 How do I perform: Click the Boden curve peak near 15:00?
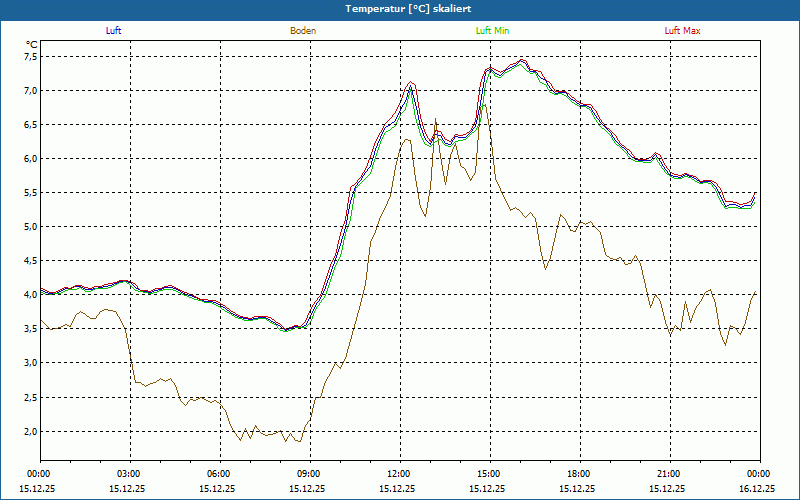(x=484, y=105)
